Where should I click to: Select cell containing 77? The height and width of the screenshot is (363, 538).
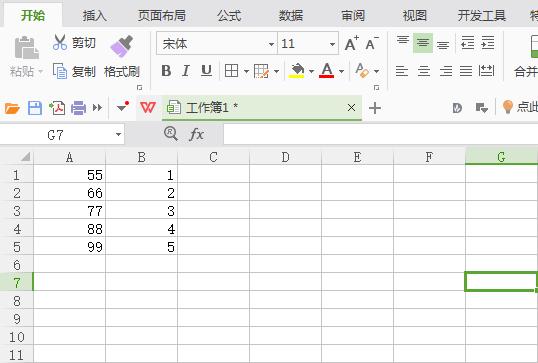69,211
